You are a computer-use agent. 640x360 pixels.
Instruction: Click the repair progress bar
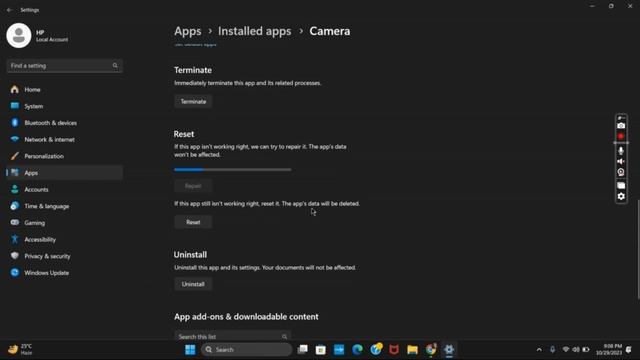233,169
